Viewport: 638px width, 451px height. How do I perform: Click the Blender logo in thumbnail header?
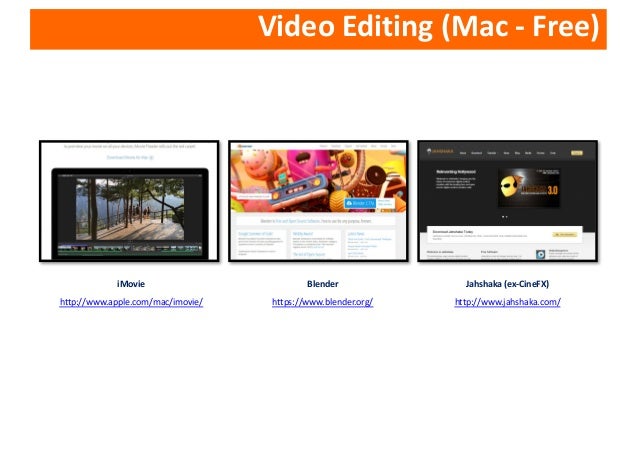pos(245,146)
